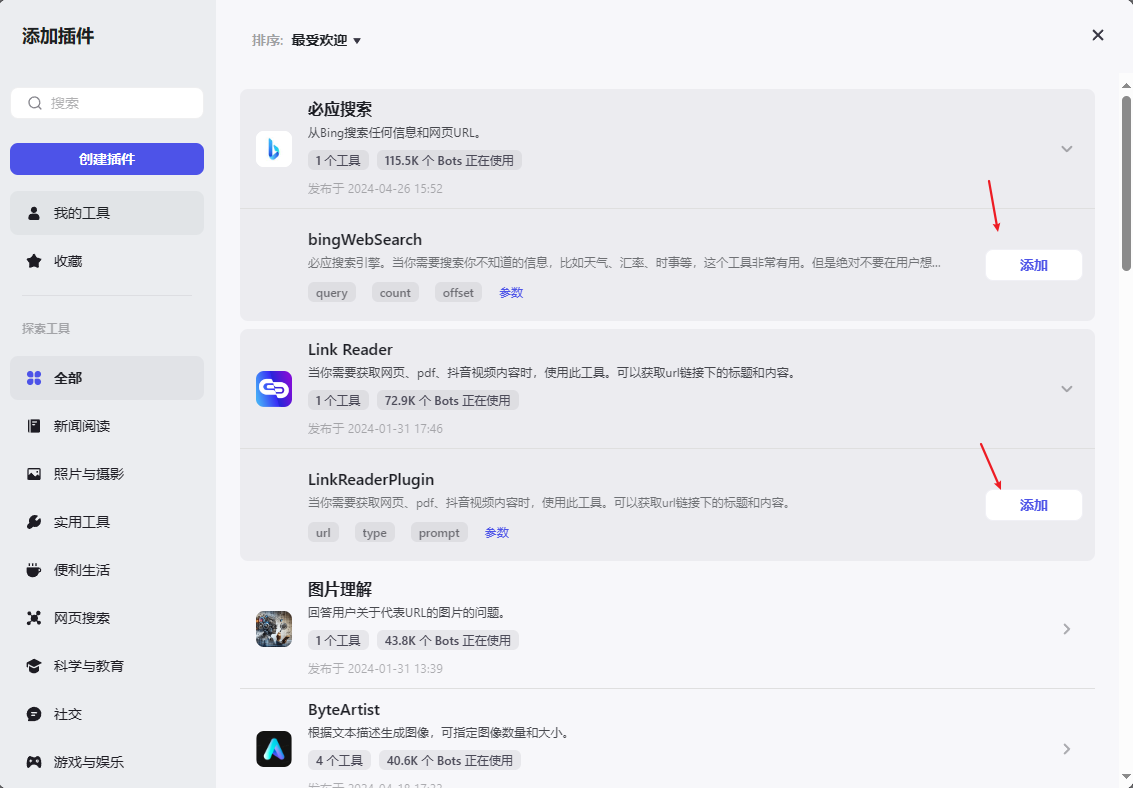Click the 发布于 2024-01-31 13:39 date
The width and height of the screenshot is (1133, 788).
(x=375, y=668)
